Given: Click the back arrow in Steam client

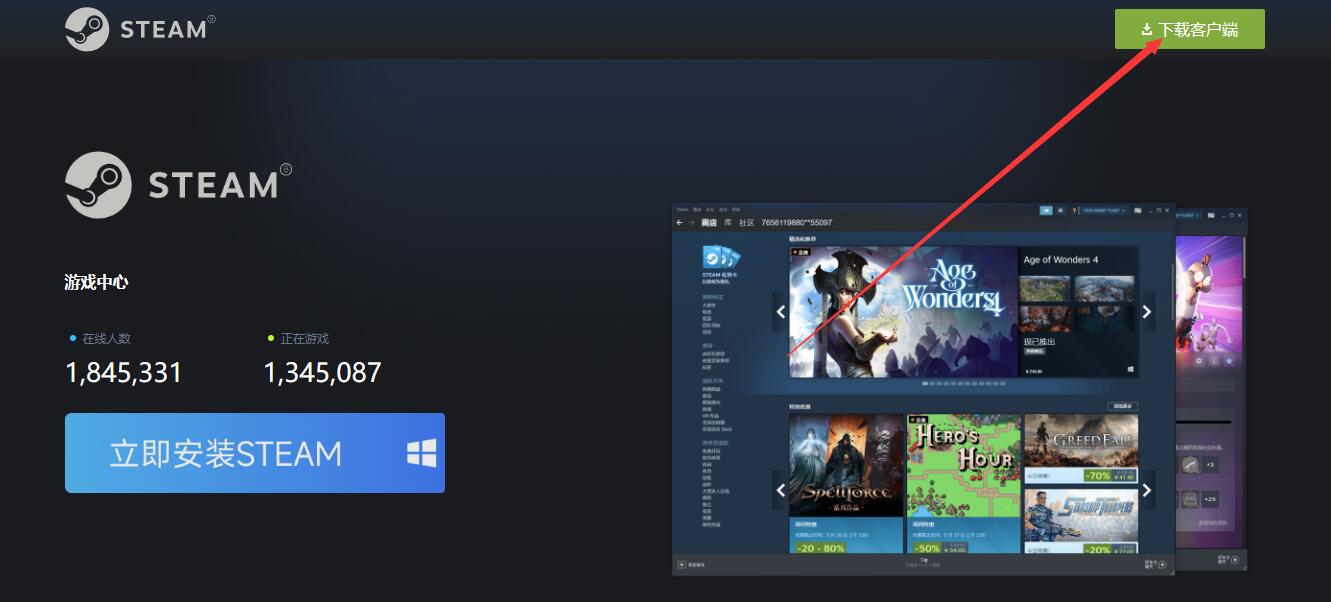Looking at the screenshot, I should (x=680, y=222).
